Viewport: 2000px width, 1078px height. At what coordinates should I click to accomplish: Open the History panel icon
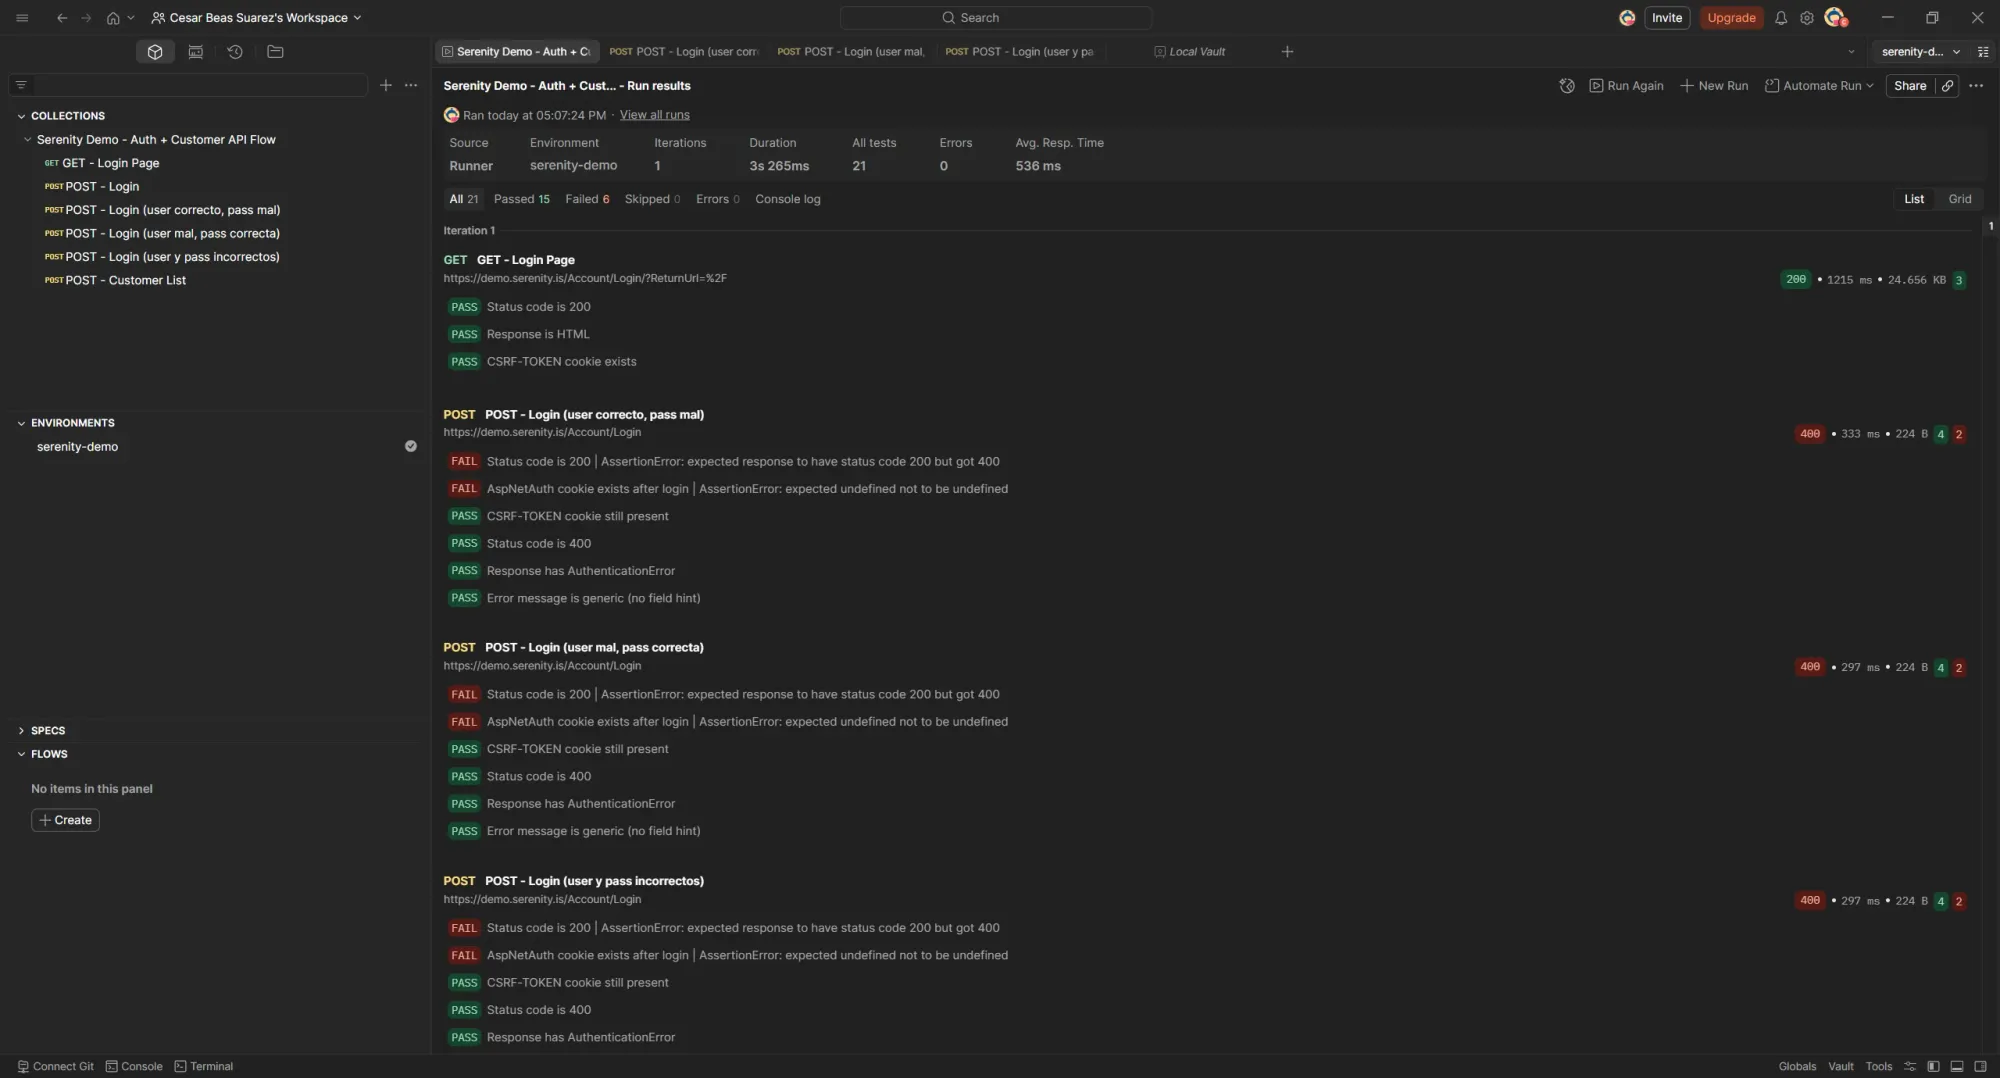[235, 51]
